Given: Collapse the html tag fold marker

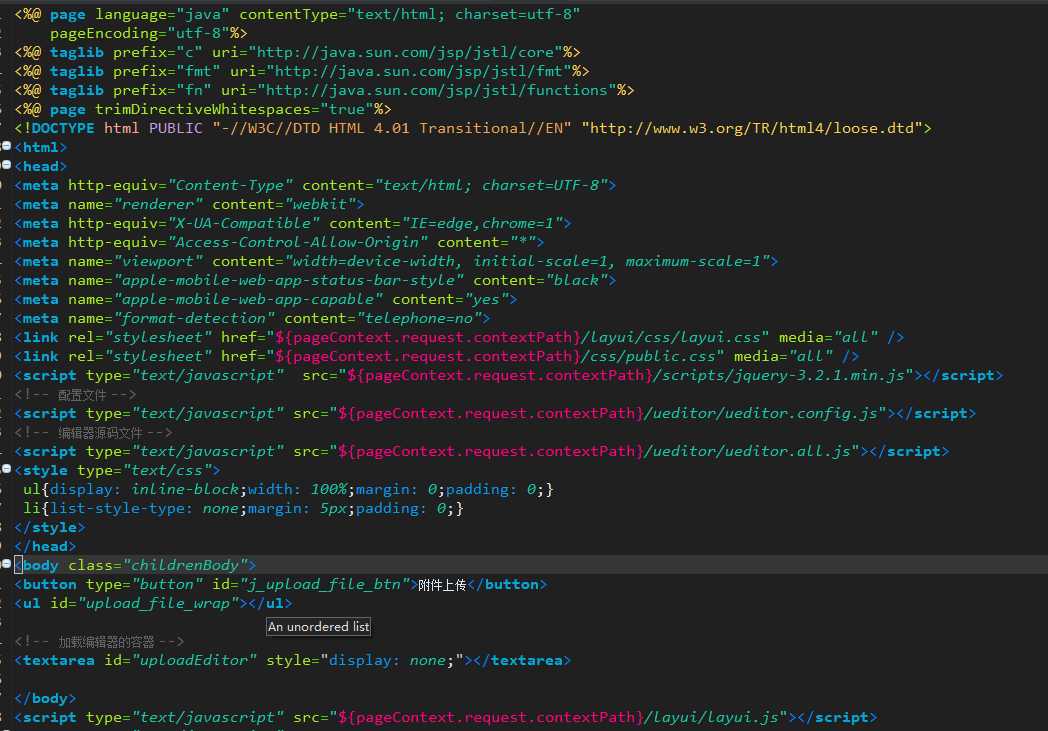Looking at the screenshot, I should [x=6, y=146].
